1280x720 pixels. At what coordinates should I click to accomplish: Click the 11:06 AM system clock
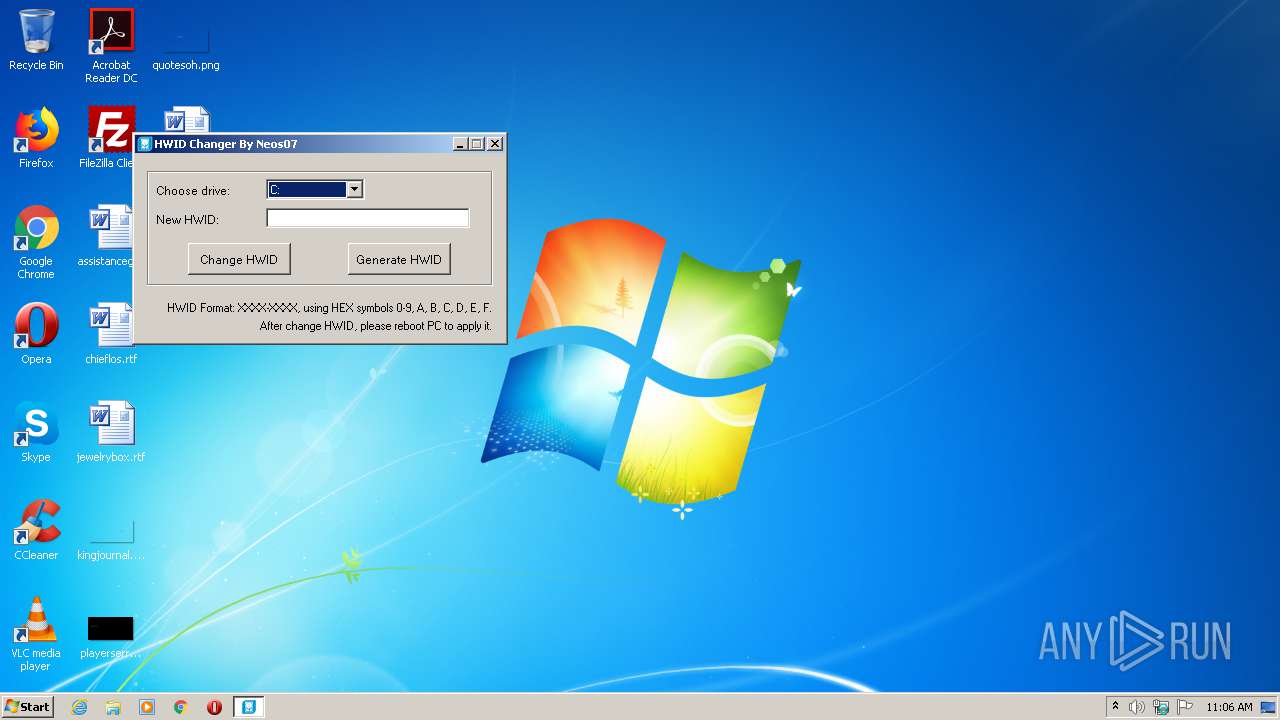coord(1229,707)
